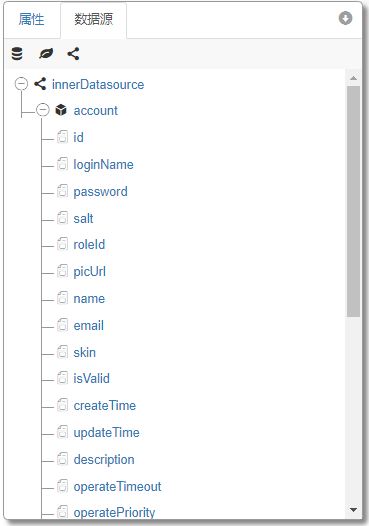Click the field icon next to id

pyautogui.click(x=62, y=137)
